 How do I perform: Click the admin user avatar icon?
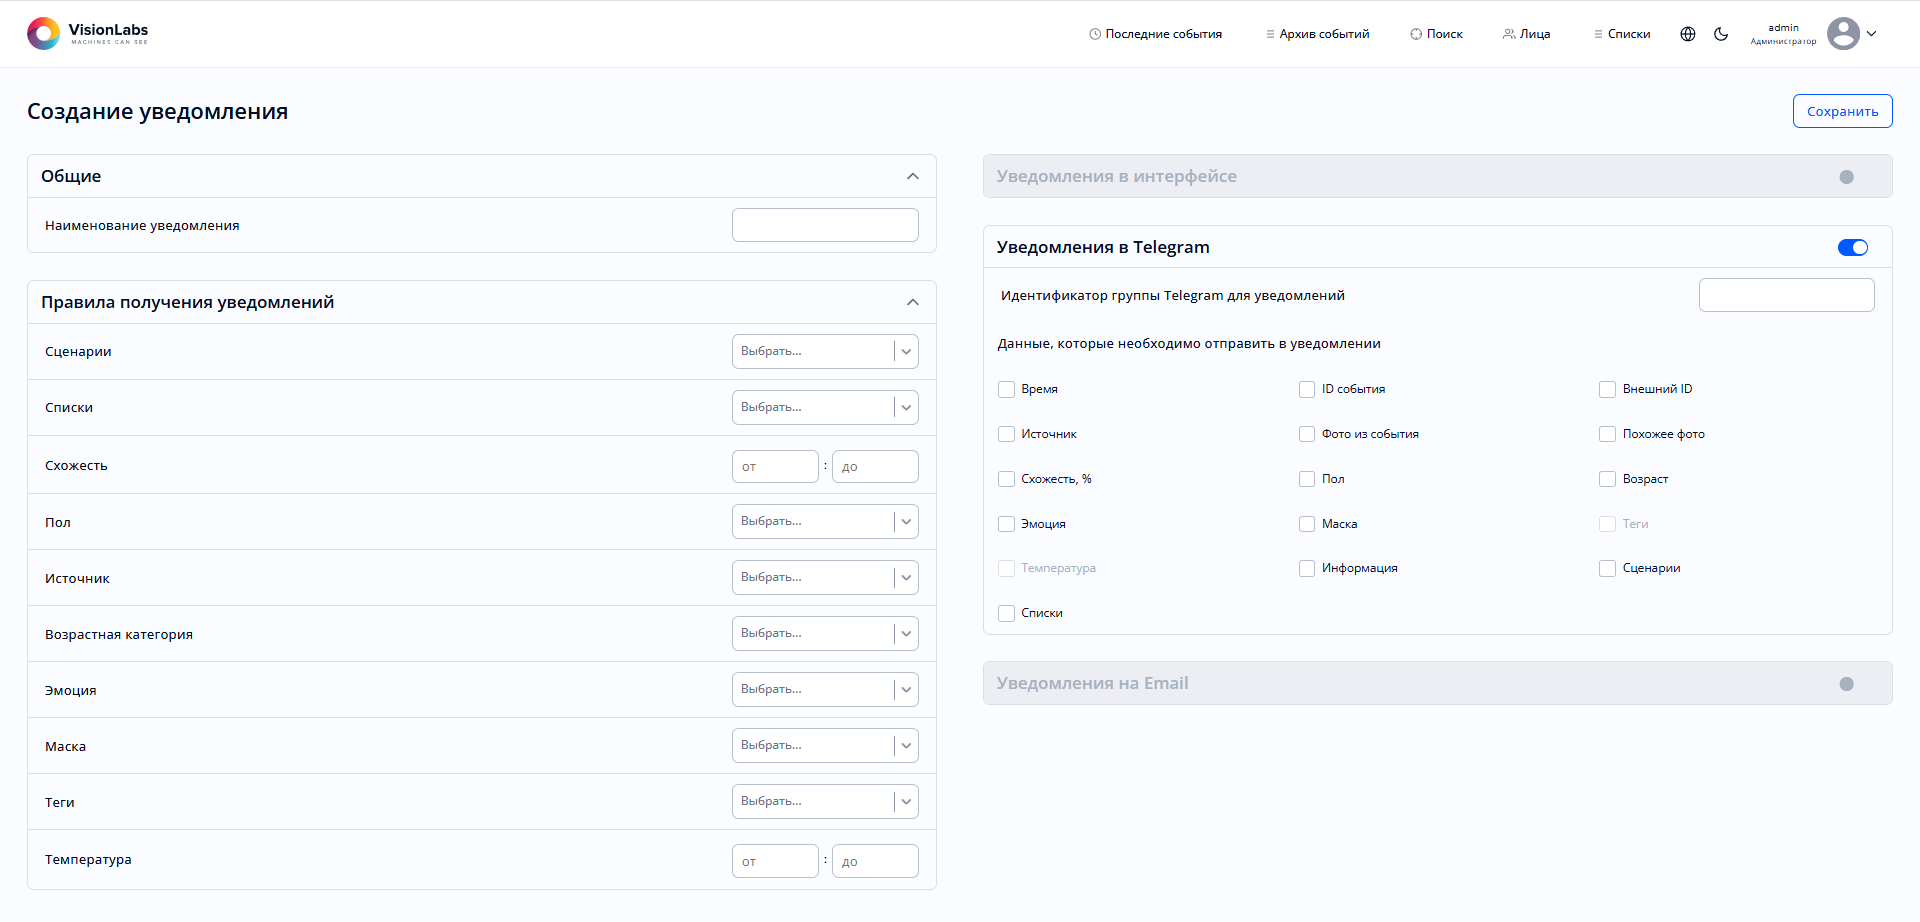pyautogui.click(x=1843, y=34)
